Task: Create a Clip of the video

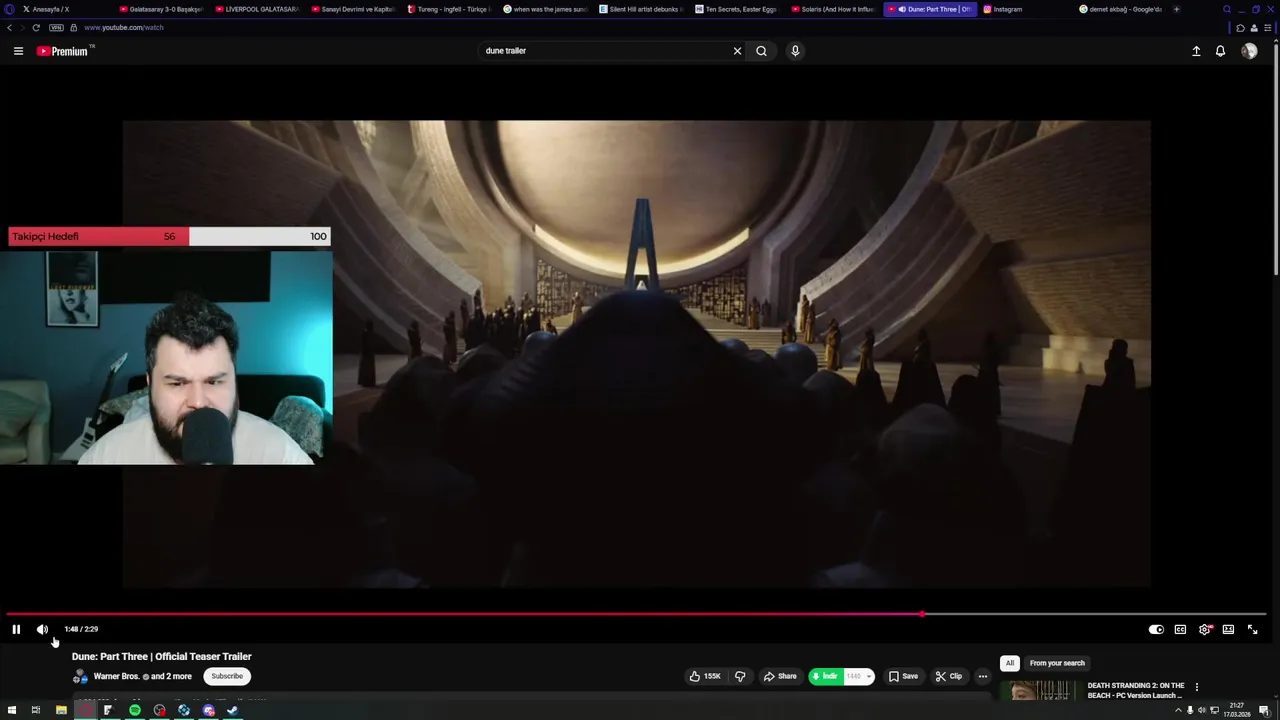Action: pos(948,676)
